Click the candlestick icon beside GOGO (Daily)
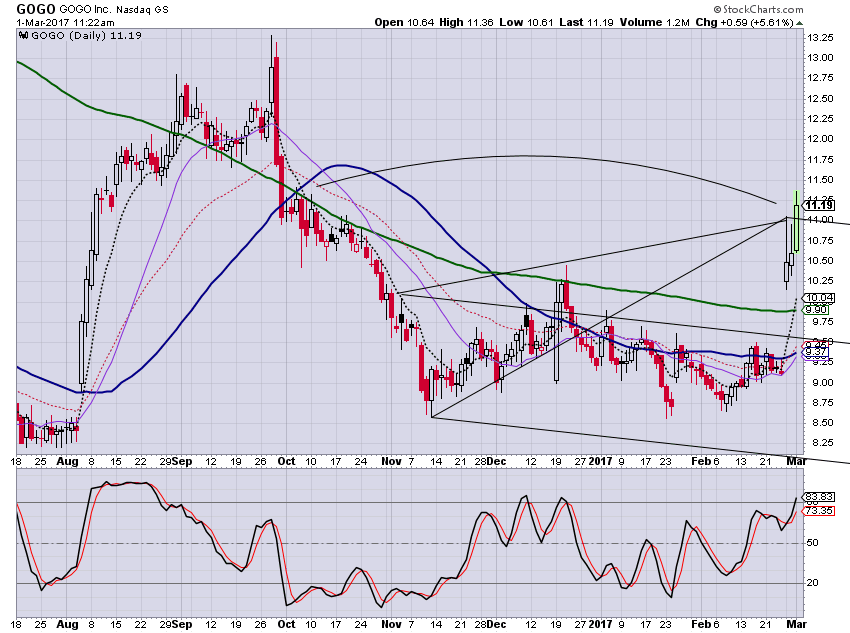The image size is (850, 633). [x=23, y=36]
